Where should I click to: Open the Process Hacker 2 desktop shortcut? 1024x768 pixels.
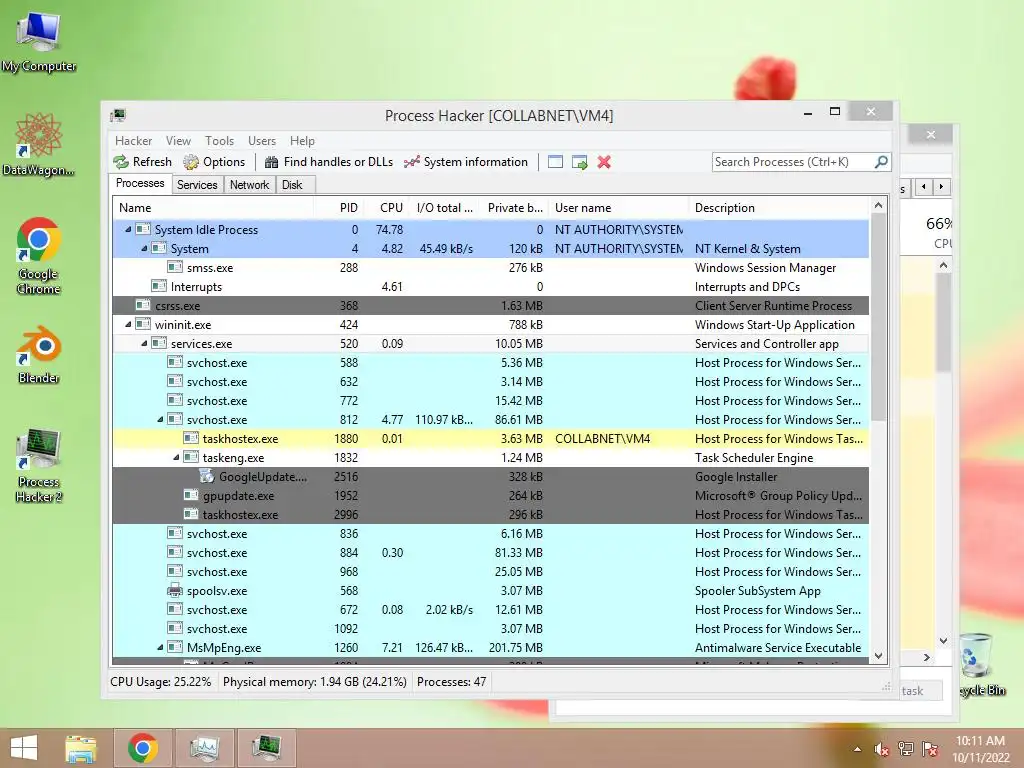tap(39, 466)
